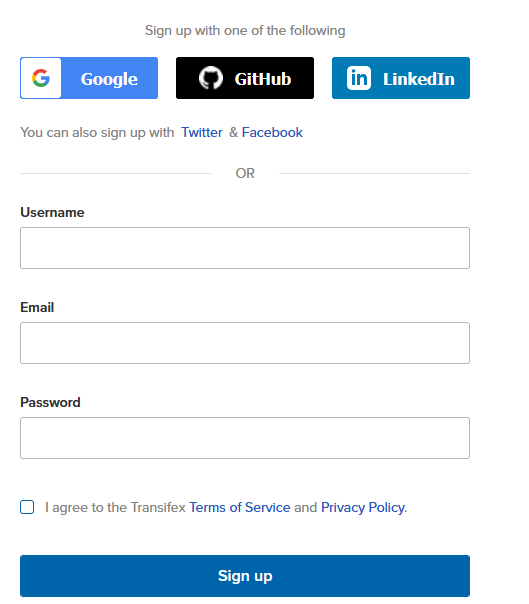The image size is (529, 604).
Task: Tick the agree to terms checkbox
Action: [27, 507]
